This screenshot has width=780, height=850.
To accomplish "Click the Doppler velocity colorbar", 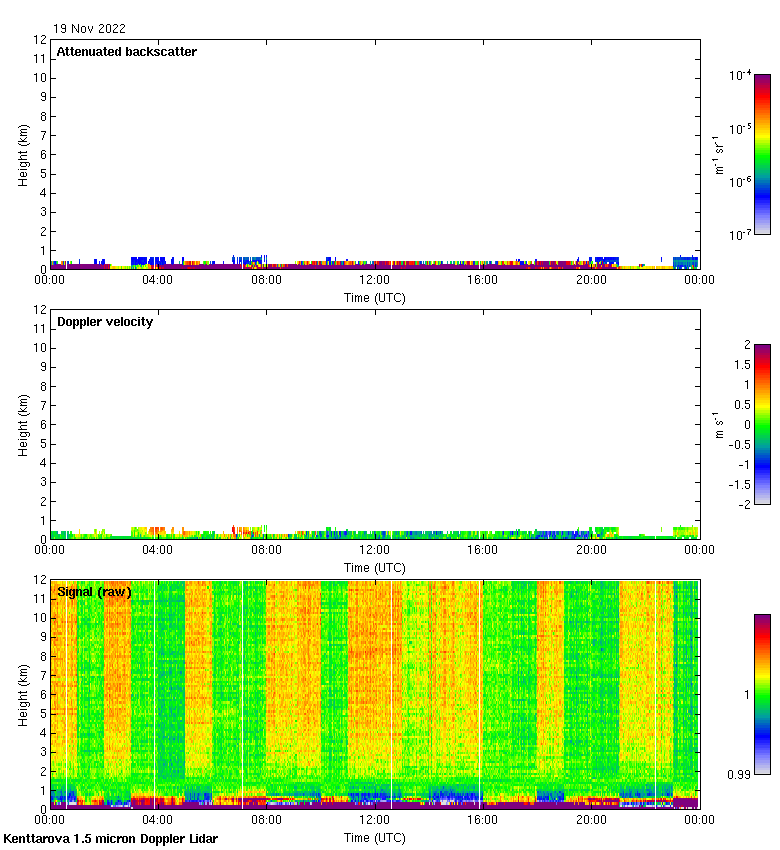I will (762, 424).
